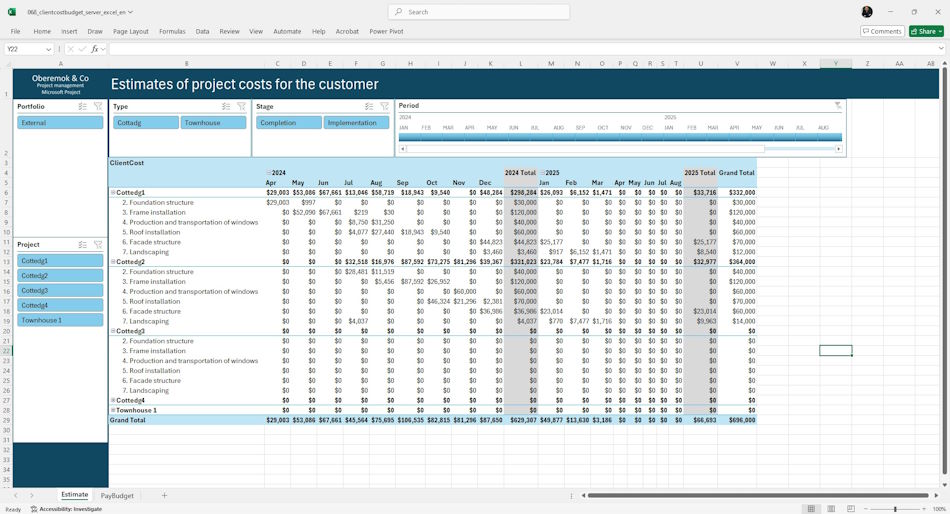Click Period timeline scroll left arrow
The height and width of the screenshot is (514, 950).
pos(402,149)
